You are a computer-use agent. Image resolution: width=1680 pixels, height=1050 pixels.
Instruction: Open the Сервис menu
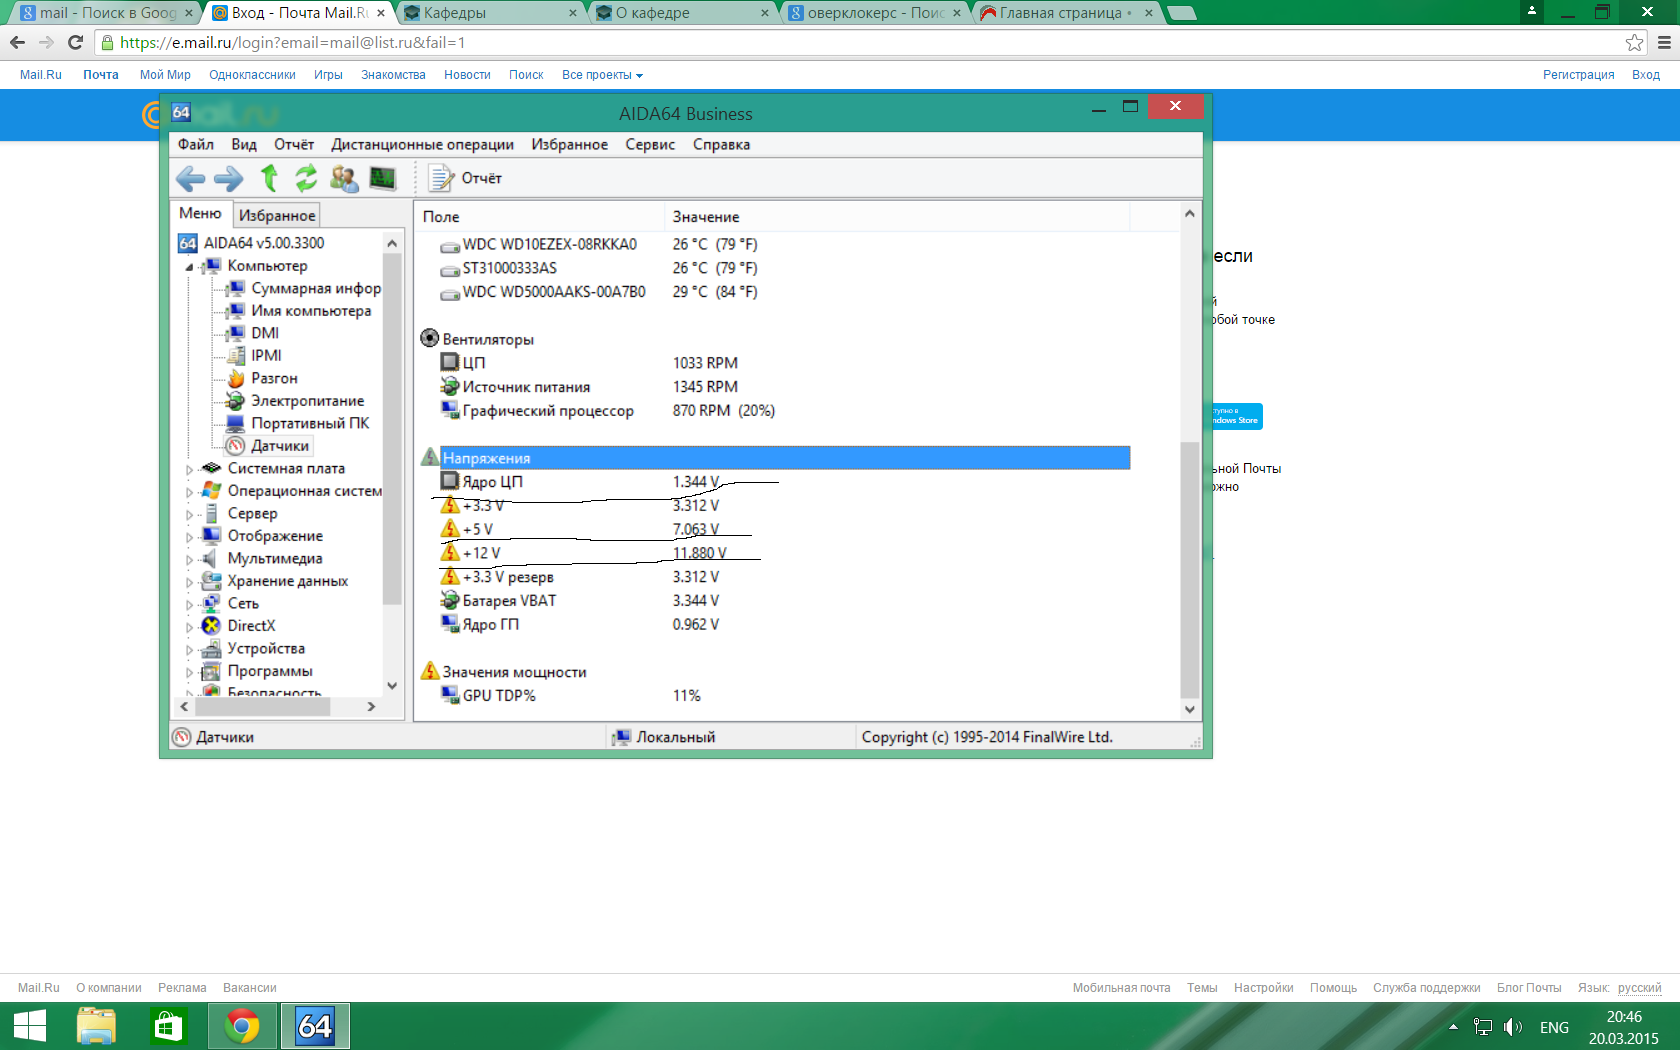tap(650, 144)
